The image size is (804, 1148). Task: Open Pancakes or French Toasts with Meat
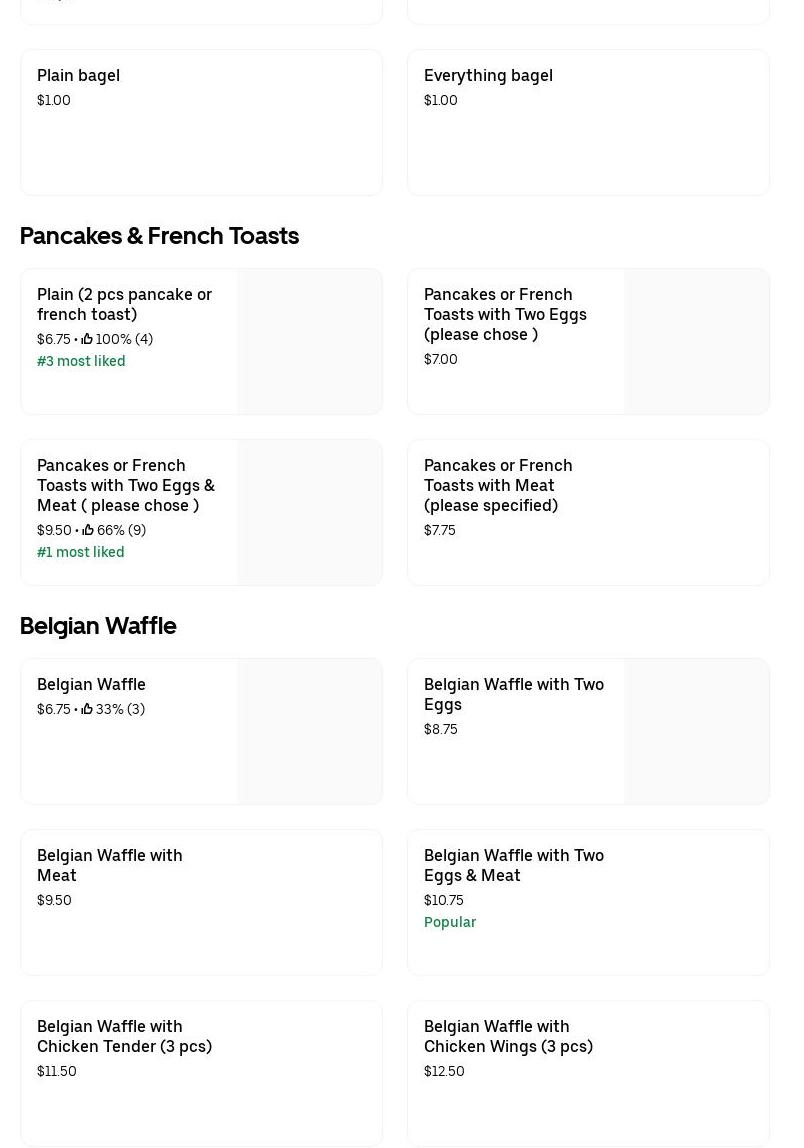click(x=498, y=485)
